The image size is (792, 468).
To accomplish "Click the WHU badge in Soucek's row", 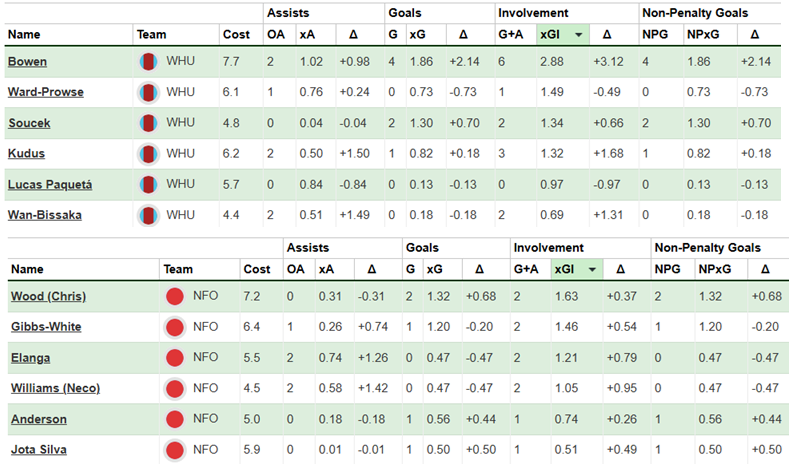I will 149,124.
